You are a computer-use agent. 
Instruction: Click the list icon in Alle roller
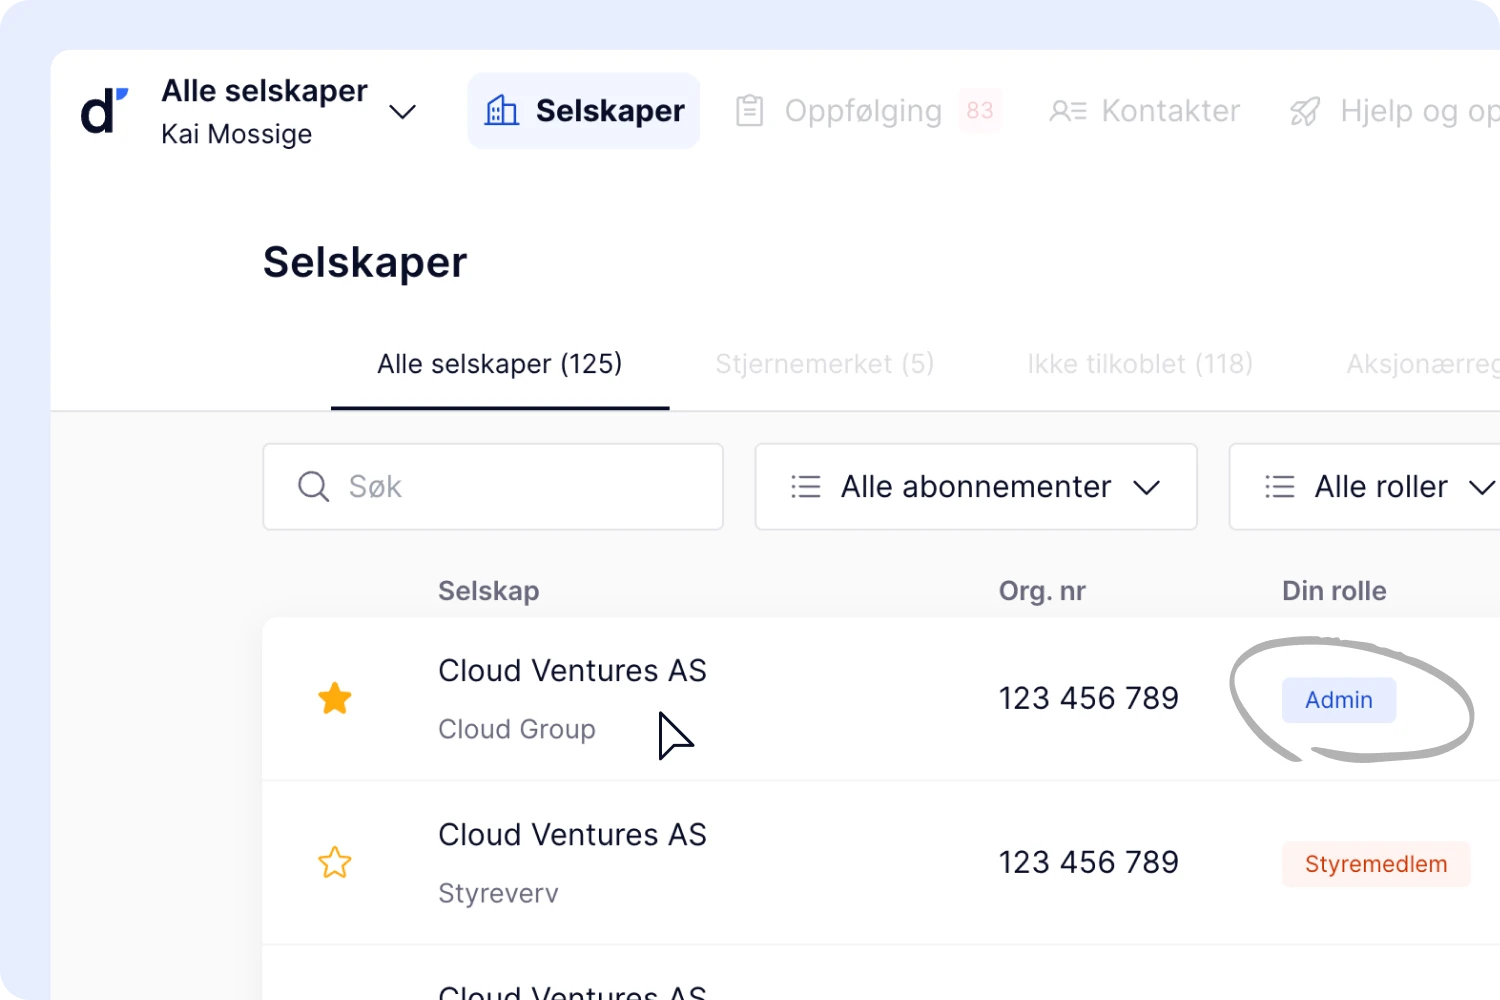tap(1279, 487)
